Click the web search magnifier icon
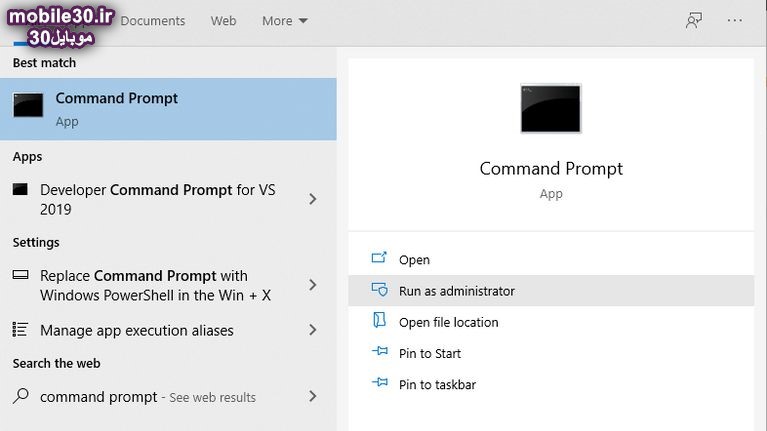 pyautogui.click(x=21, y=396)
